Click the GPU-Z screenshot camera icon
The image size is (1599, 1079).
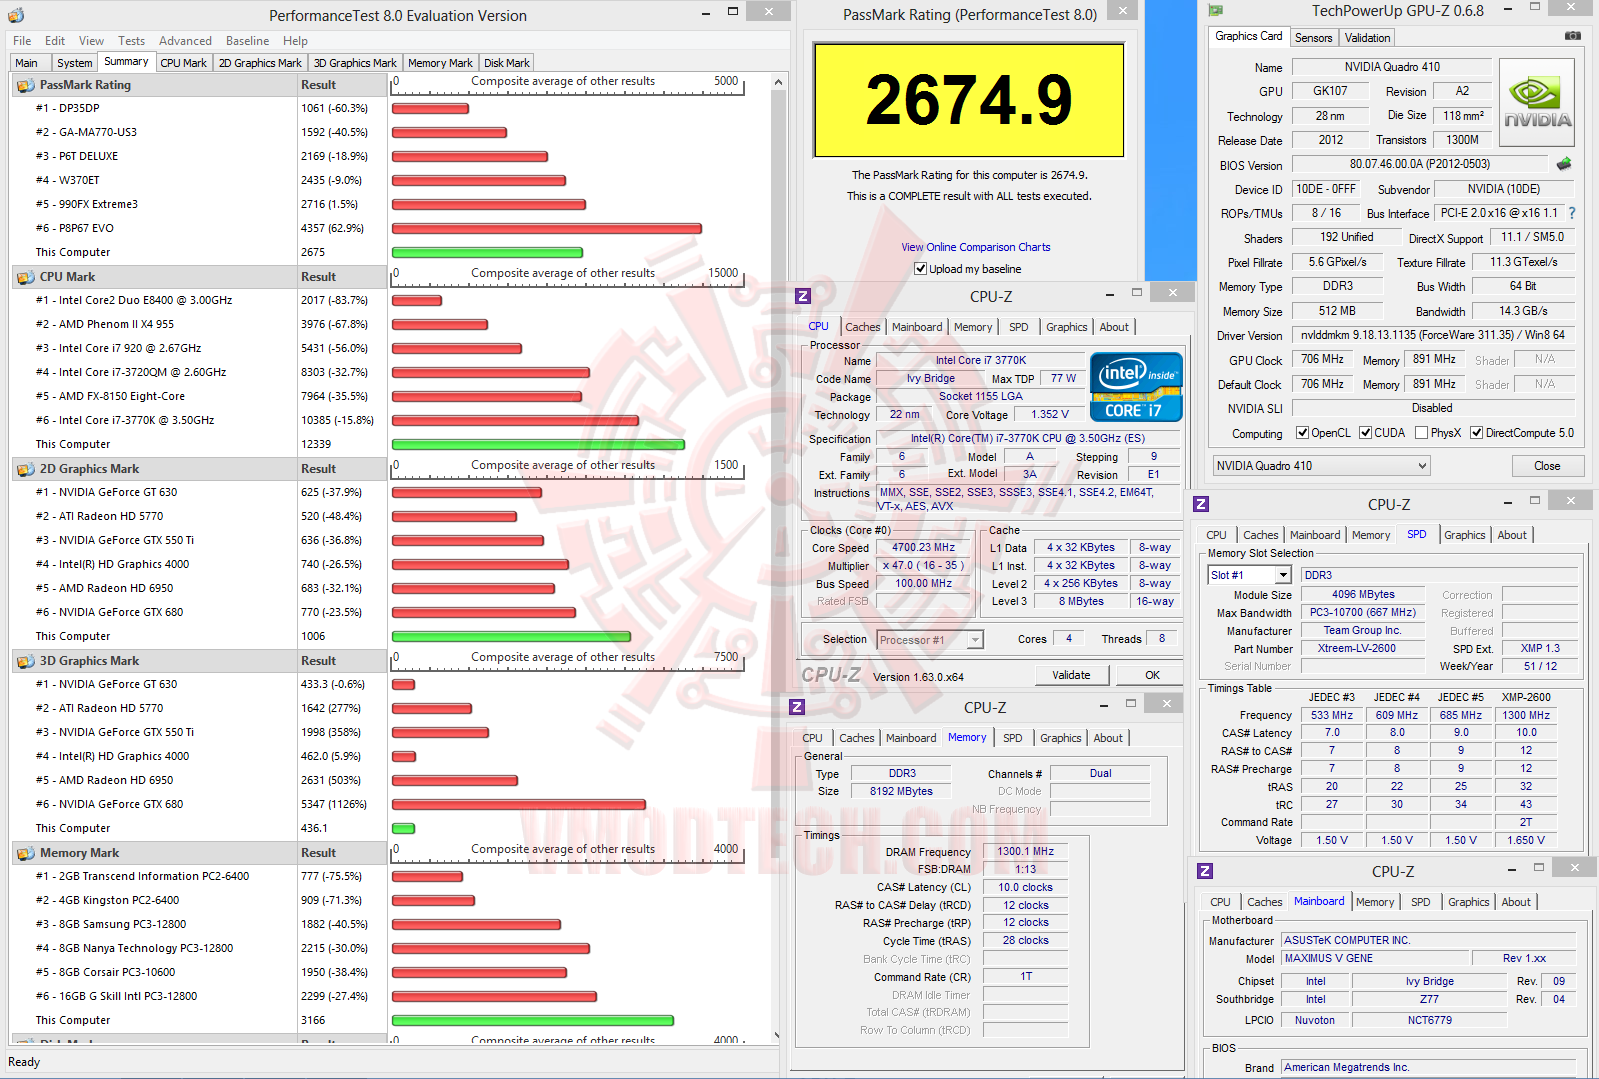(1573, 36)
